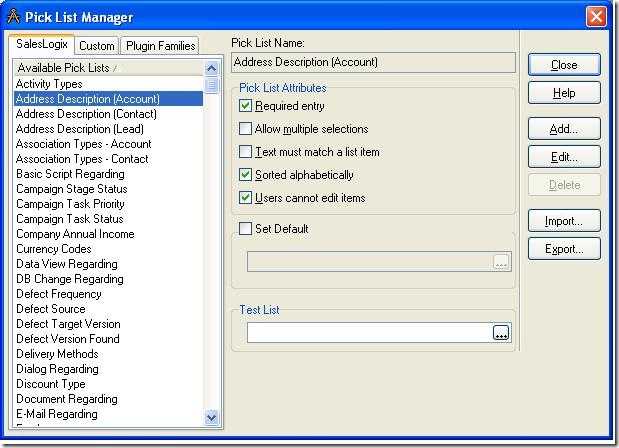Select Campaign Stage Status in list
This screenshot has height=448, width=619.
point(71,189)
